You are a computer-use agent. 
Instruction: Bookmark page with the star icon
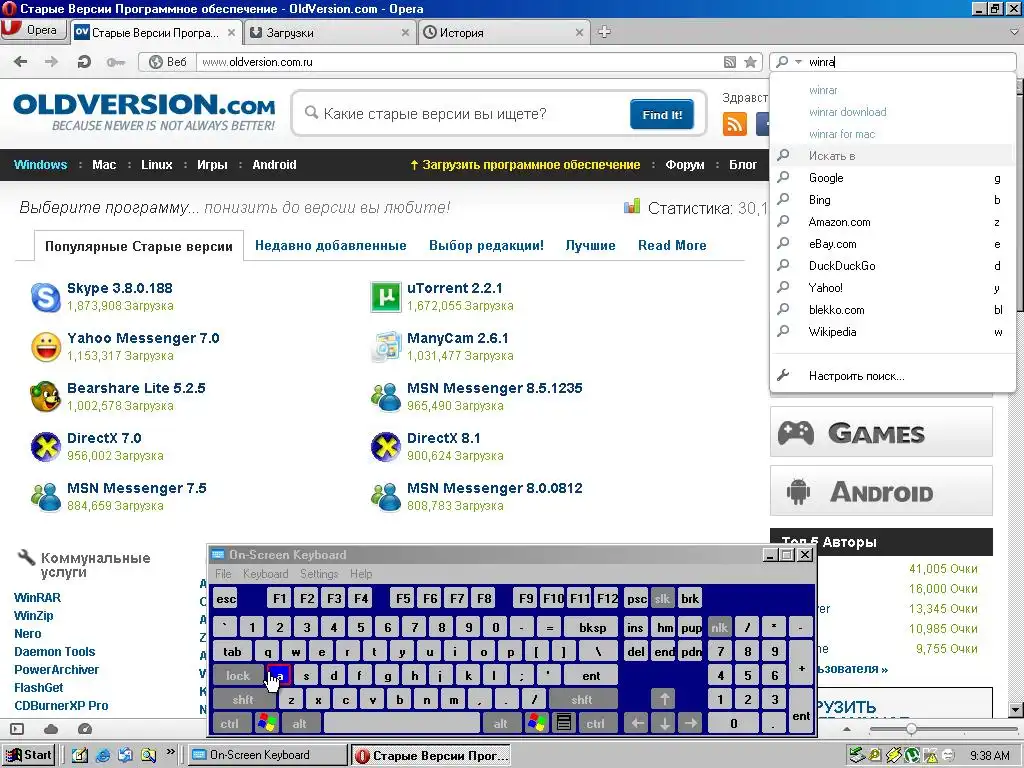tap(750, 62)
